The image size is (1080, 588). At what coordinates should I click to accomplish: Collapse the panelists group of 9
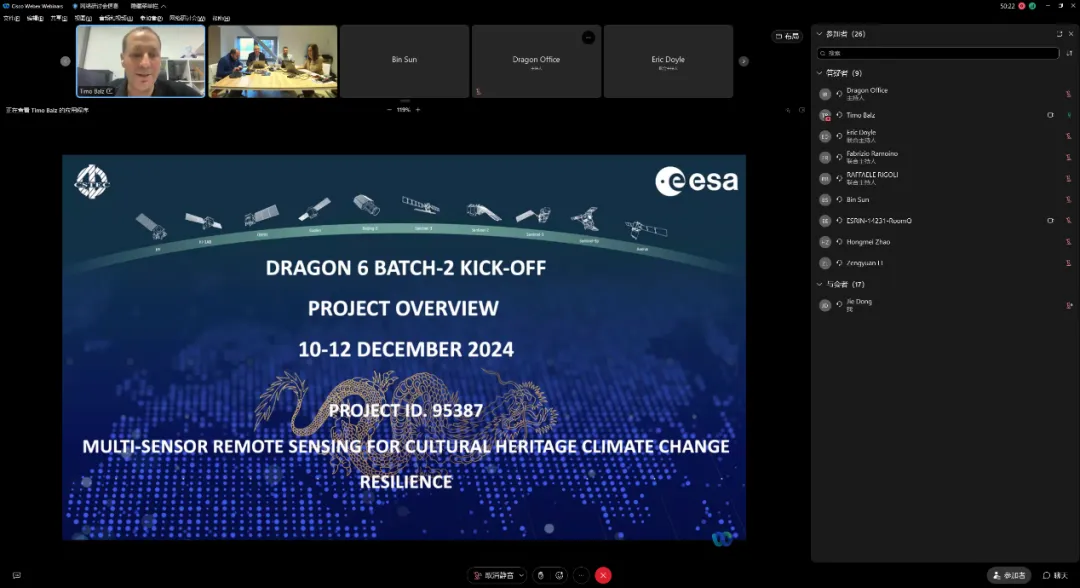point(819,73)
